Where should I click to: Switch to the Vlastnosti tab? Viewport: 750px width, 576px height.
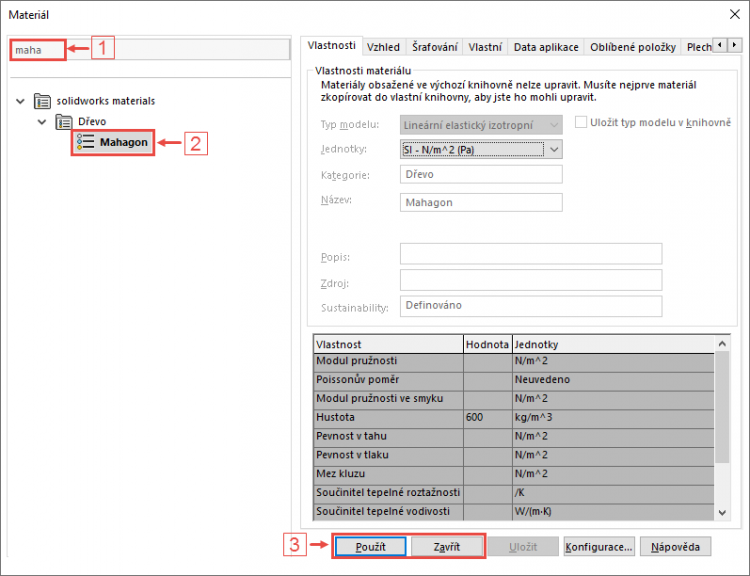[331, 46]
